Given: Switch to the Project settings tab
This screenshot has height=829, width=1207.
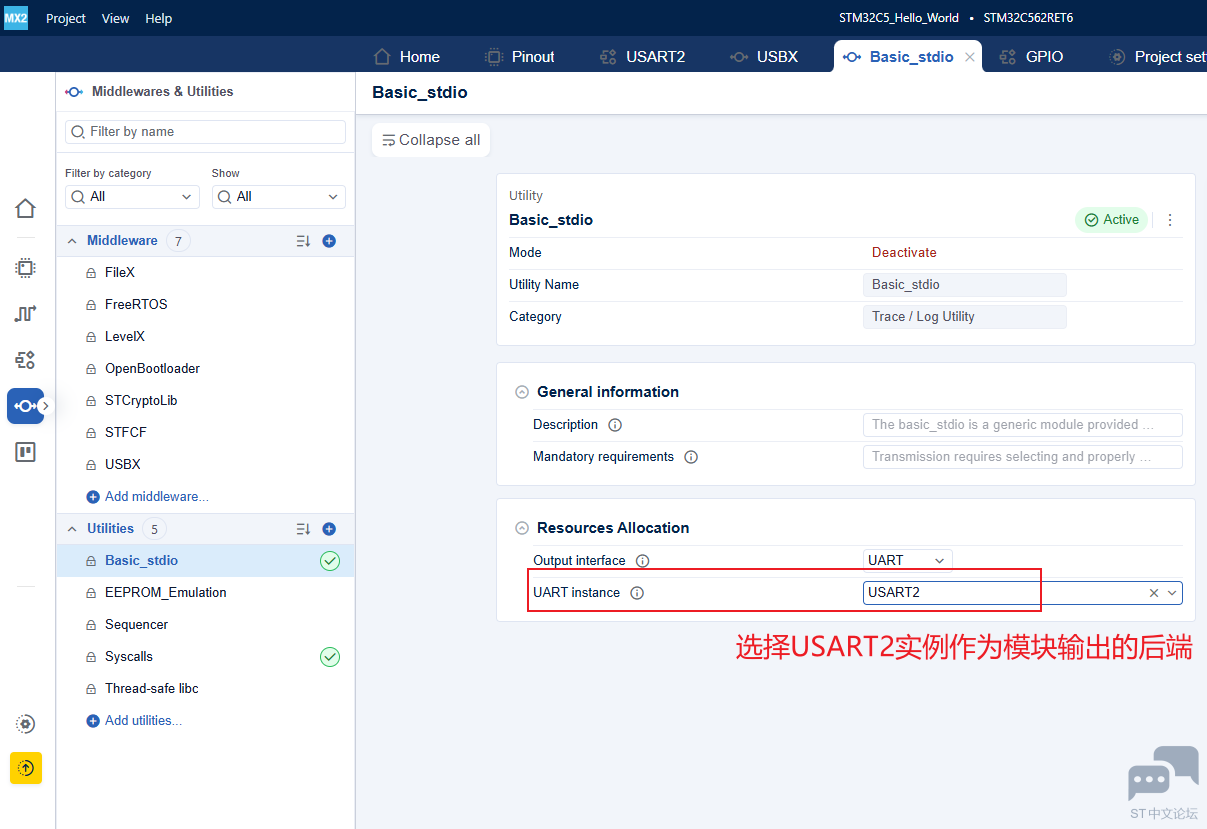Looking at the screenshot, I should (x=1158, y=57).
